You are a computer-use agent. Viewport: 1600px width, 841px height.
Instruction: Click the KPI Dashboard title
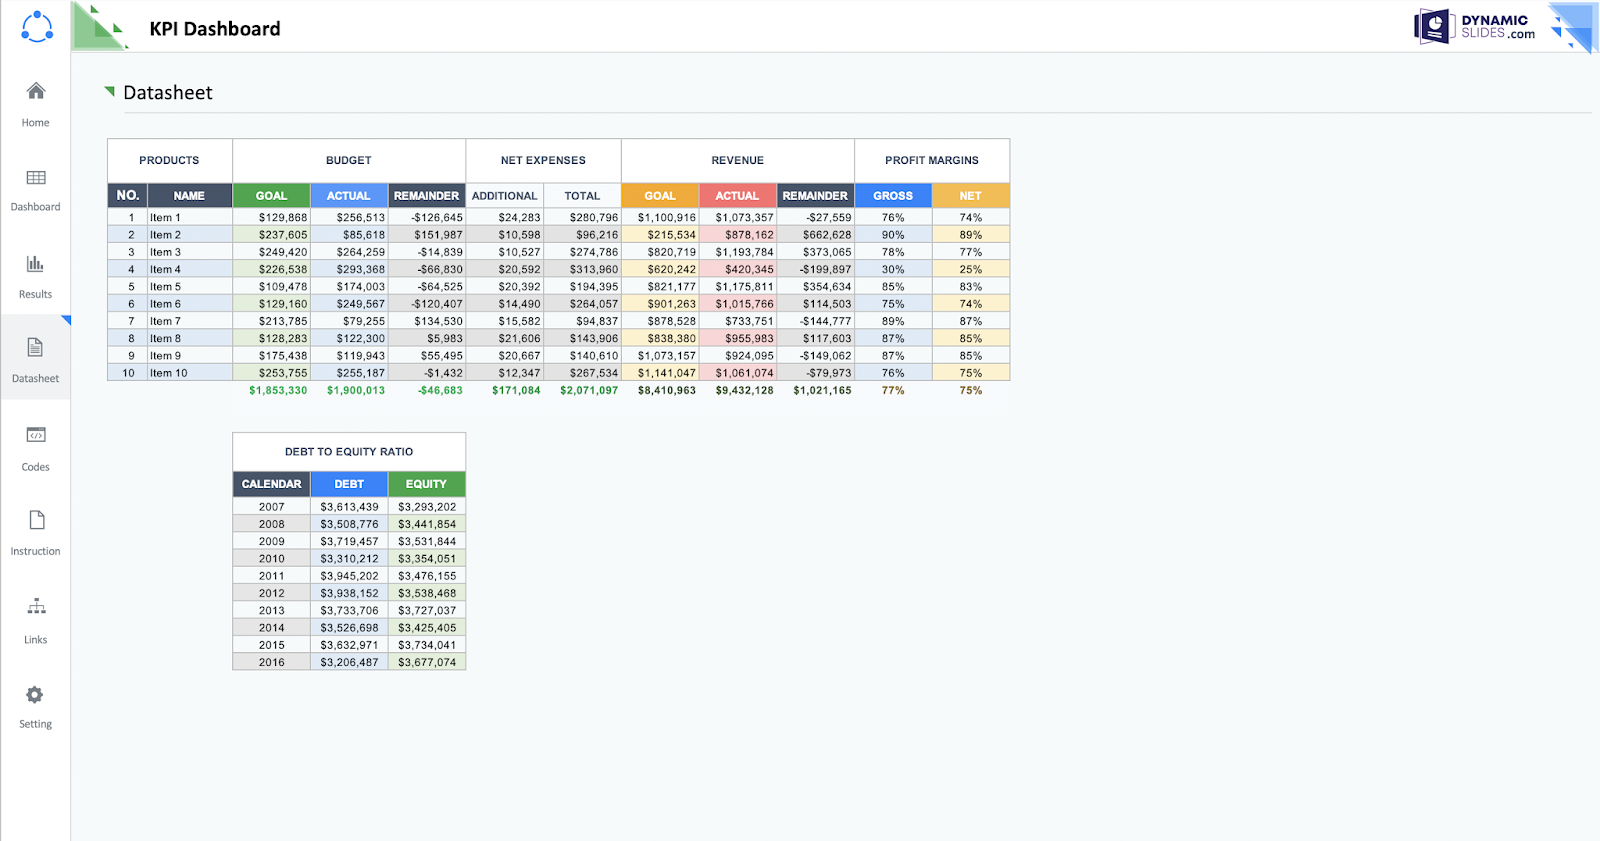coord(215,29)
